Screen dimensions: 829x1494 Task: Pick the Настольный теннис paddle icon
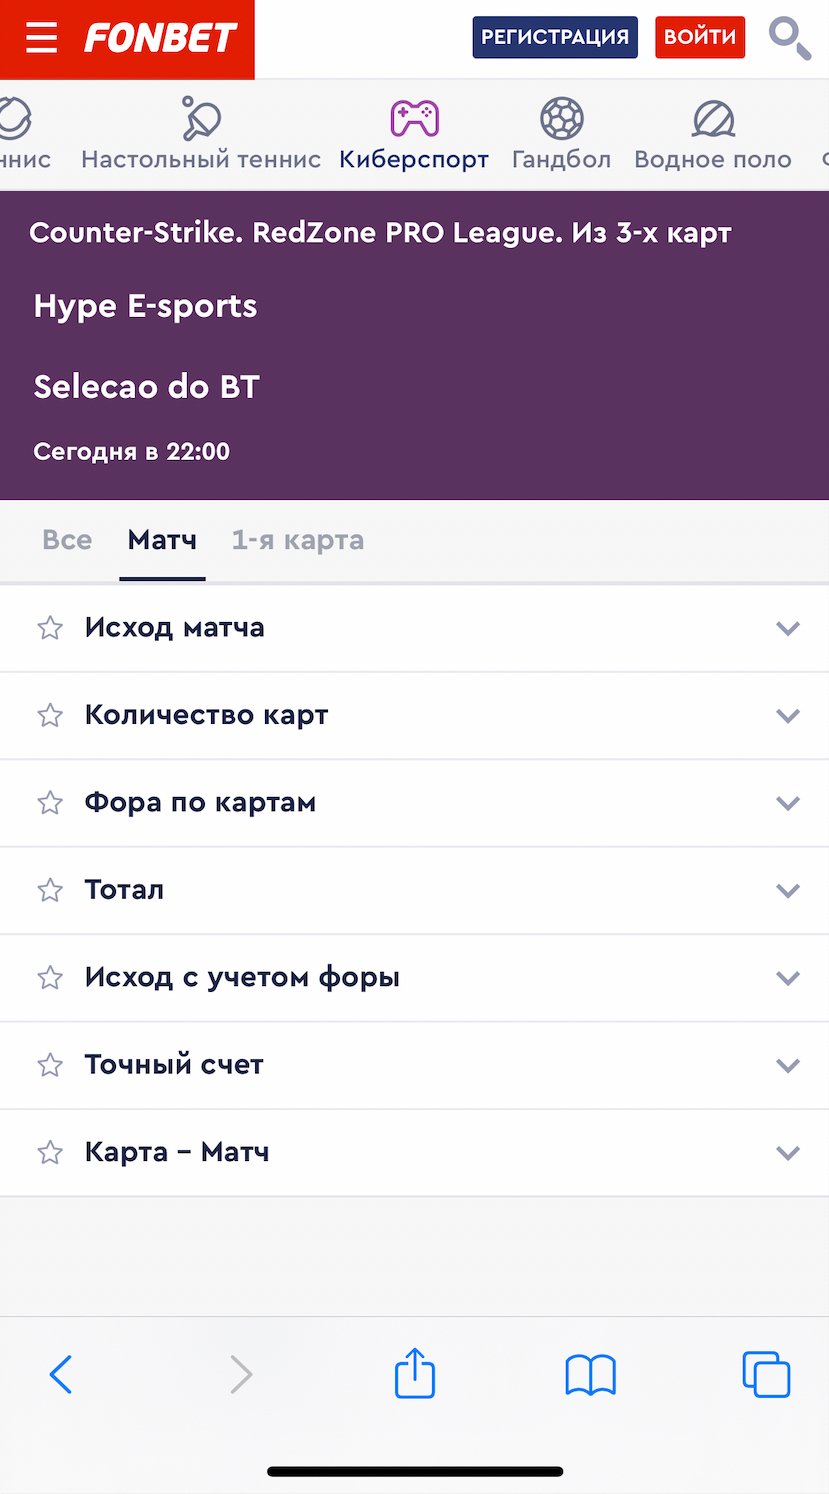point(201,119)
